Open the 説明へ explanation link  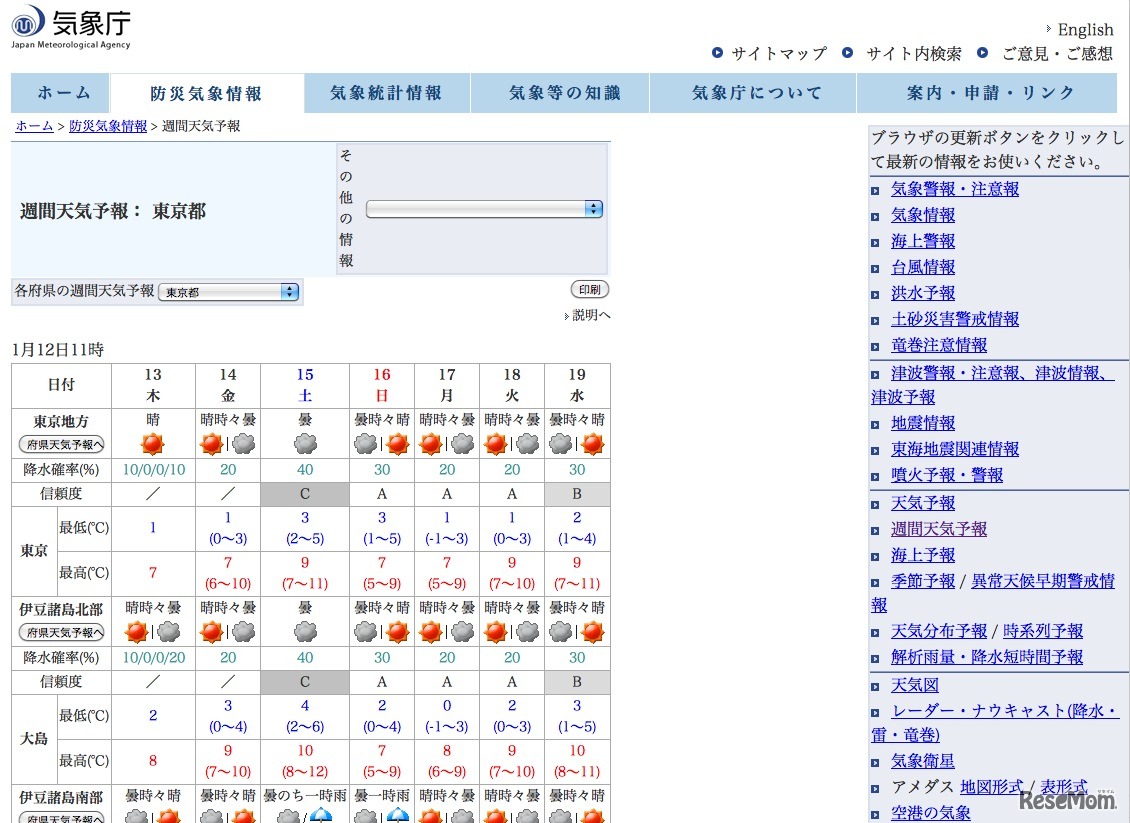click(x=590, y=315)
